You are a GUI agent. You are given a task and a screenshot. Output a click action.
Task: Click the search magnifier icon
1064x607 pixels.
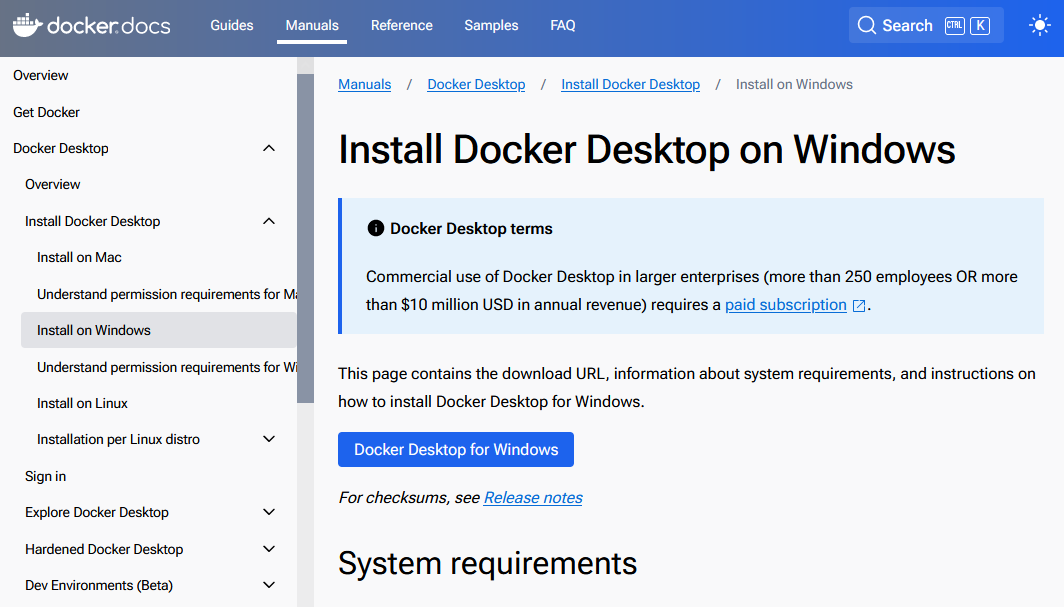point(867,26)
